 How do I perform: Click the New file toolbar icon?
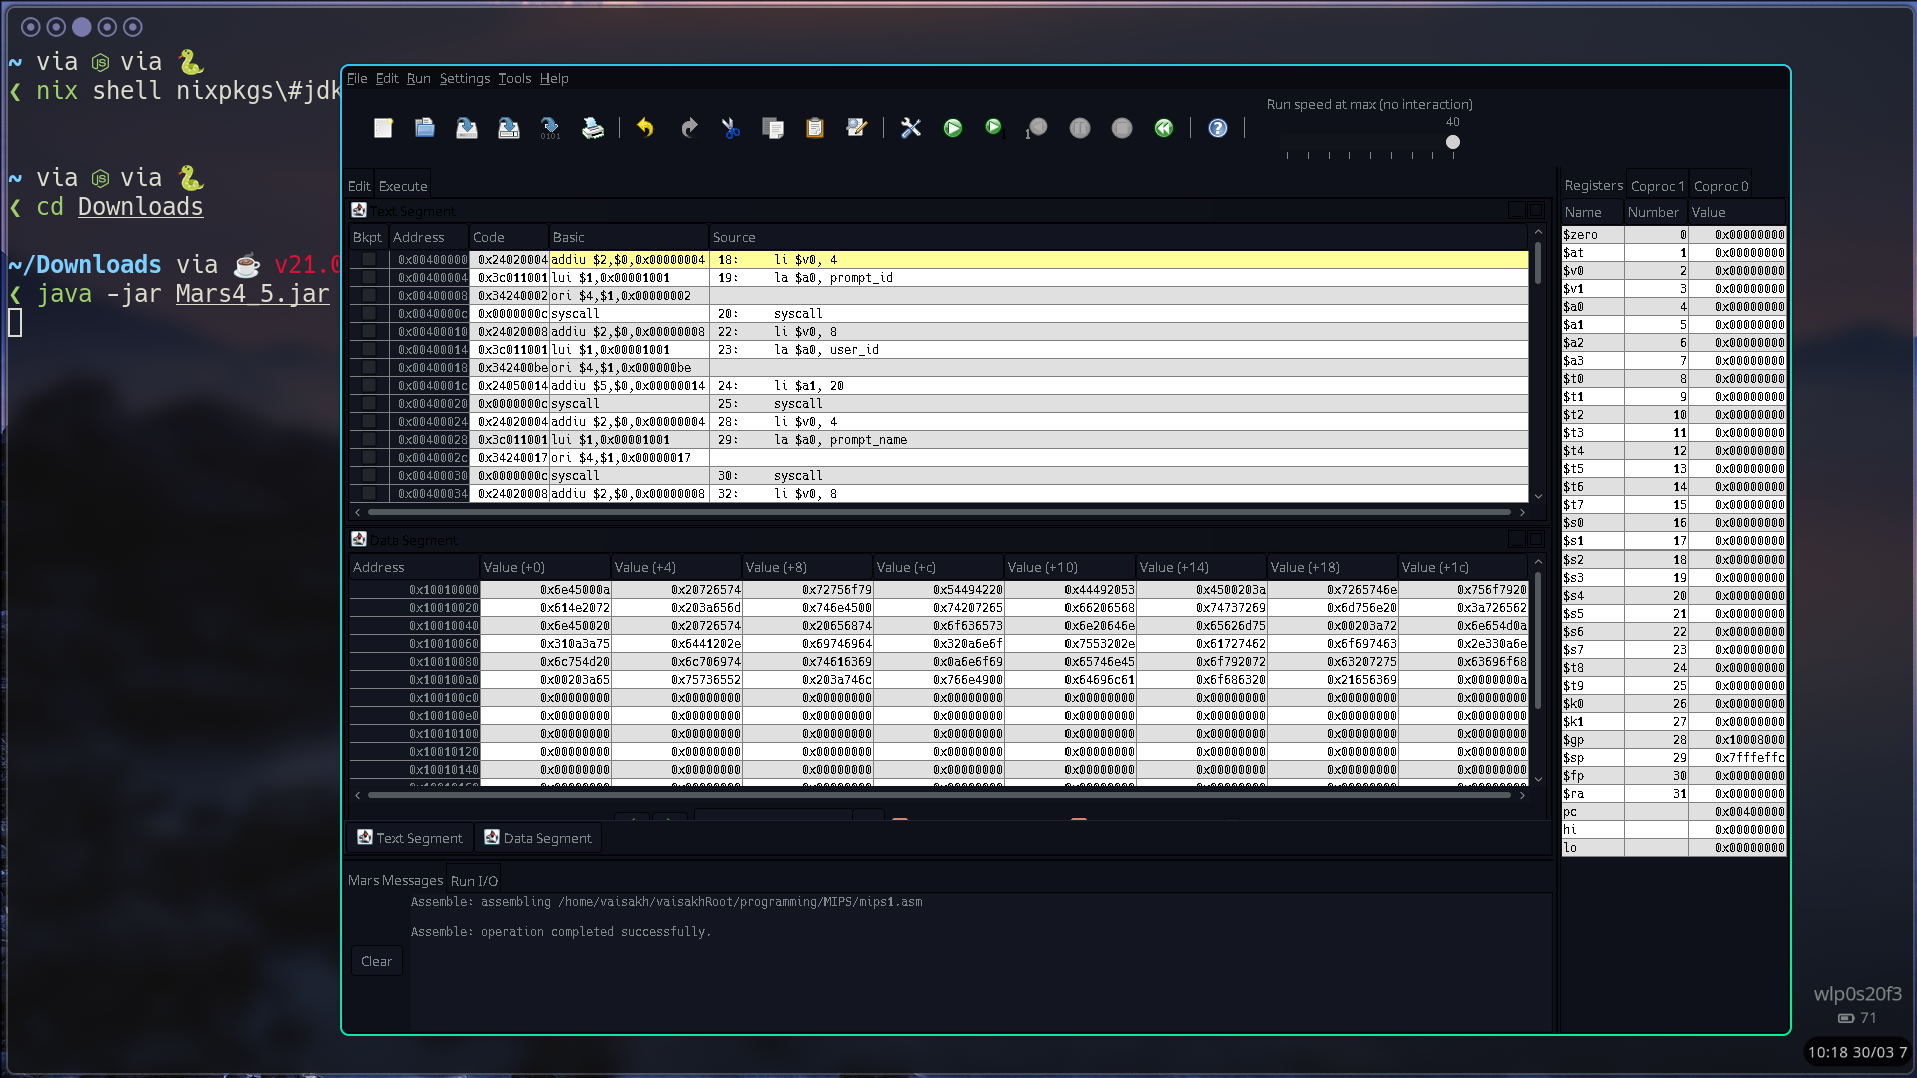pos(383,128)
